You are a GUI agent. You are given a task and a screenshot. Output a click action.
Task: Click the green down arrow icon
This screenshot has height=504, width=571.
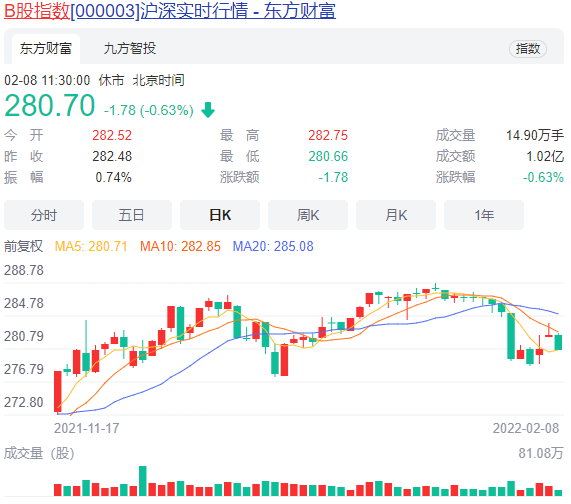click(208, 110)
